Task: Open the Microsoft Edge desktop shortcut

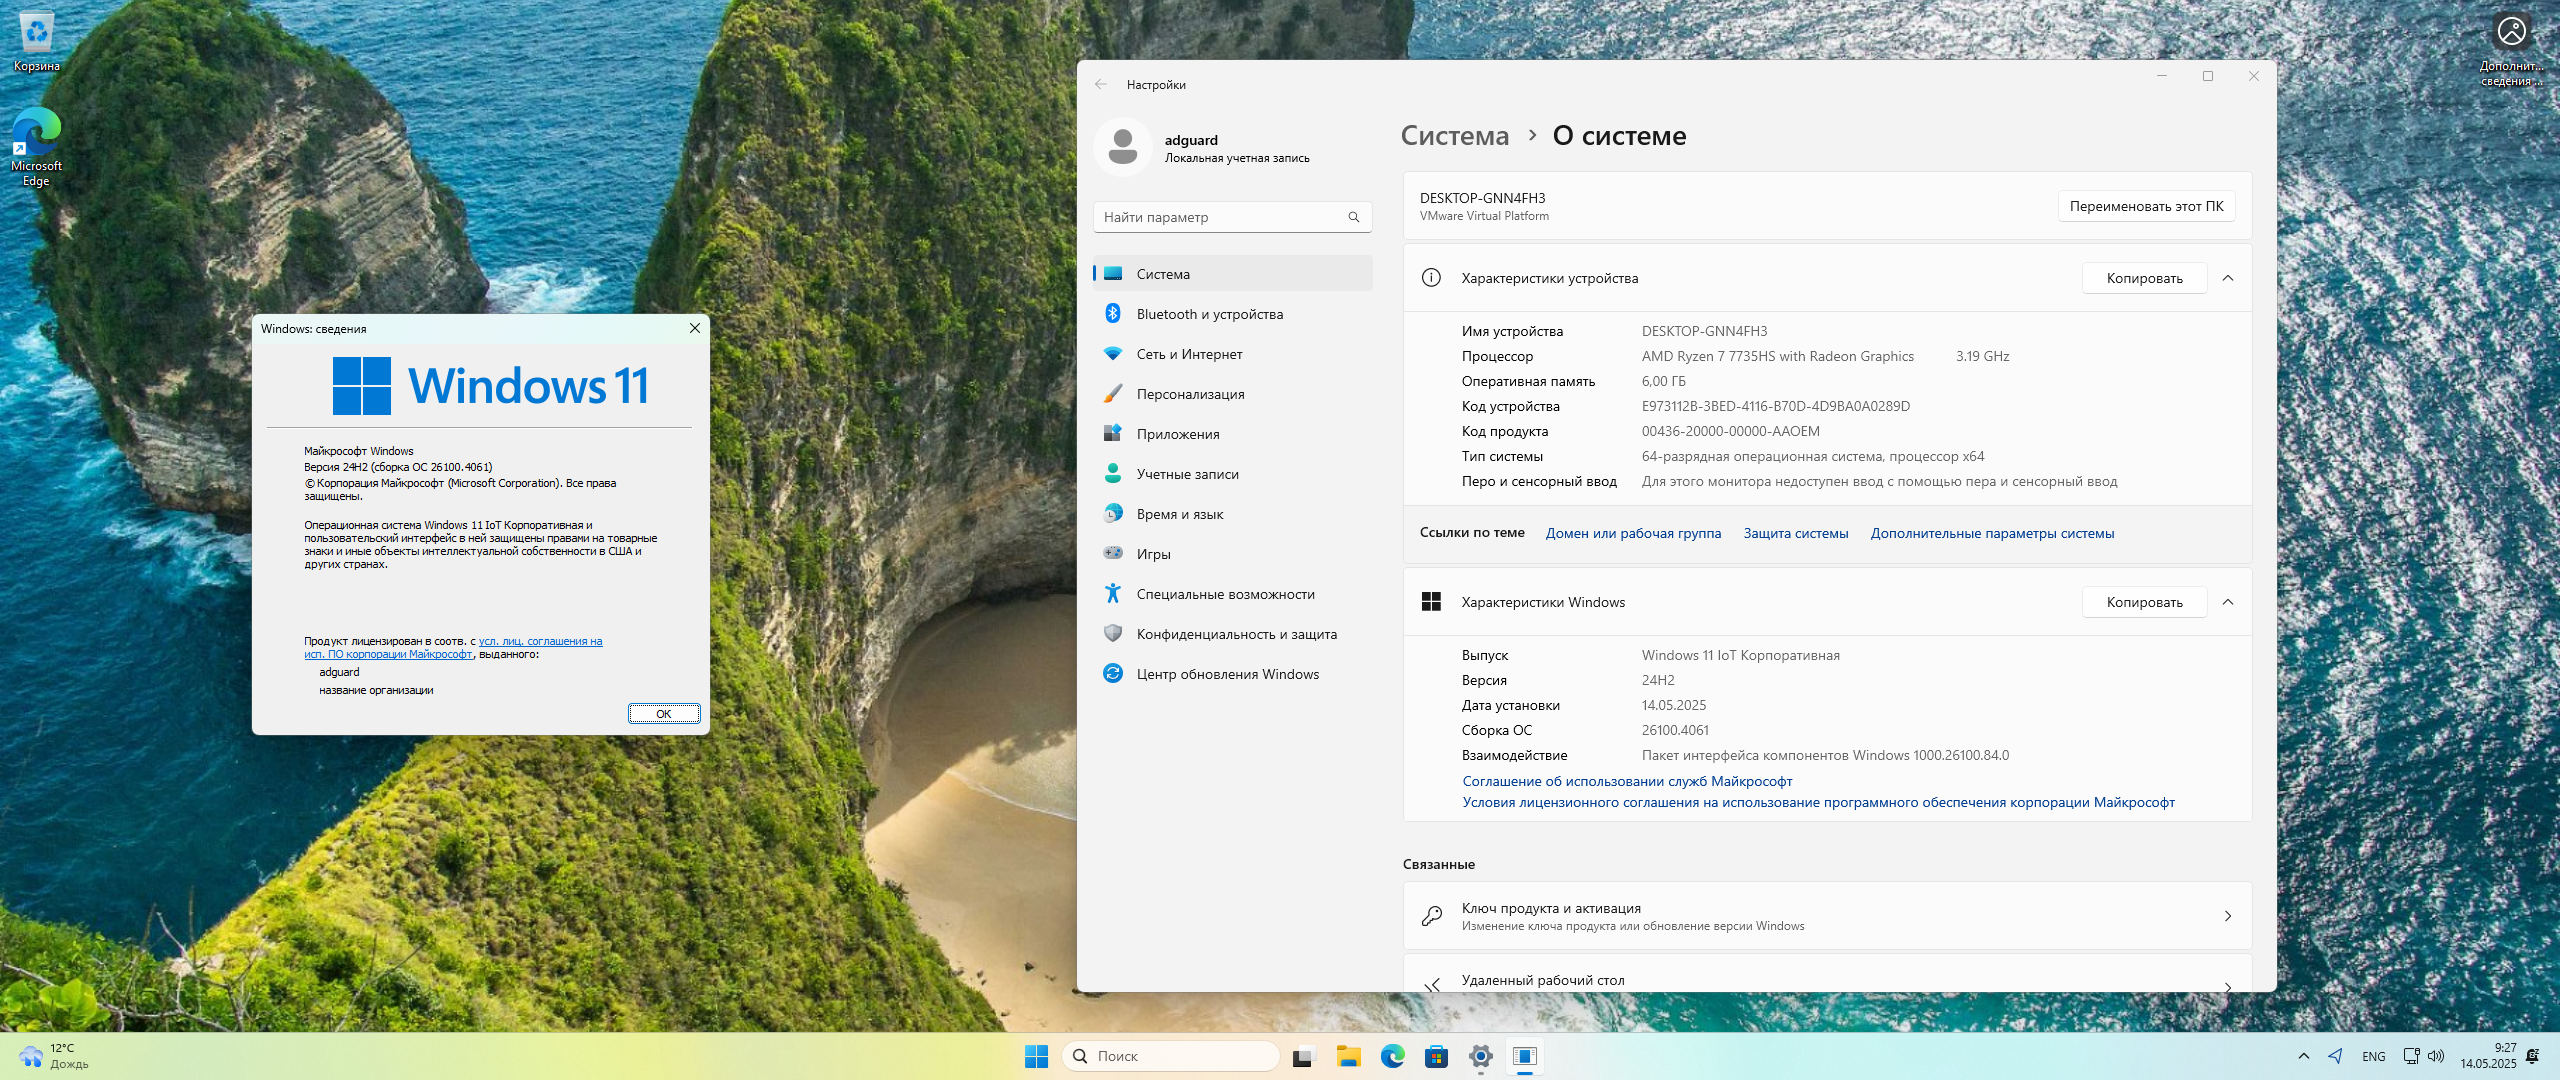Action: coord(37,146)
